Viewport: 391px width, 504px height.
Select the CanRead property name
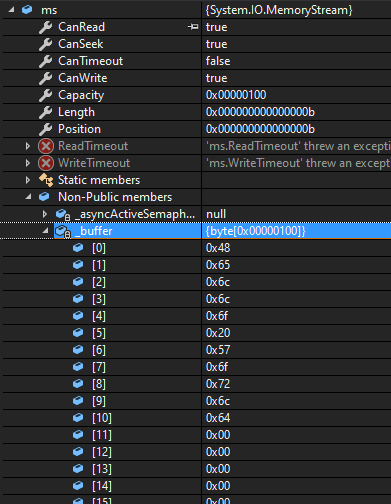point(81,27)
